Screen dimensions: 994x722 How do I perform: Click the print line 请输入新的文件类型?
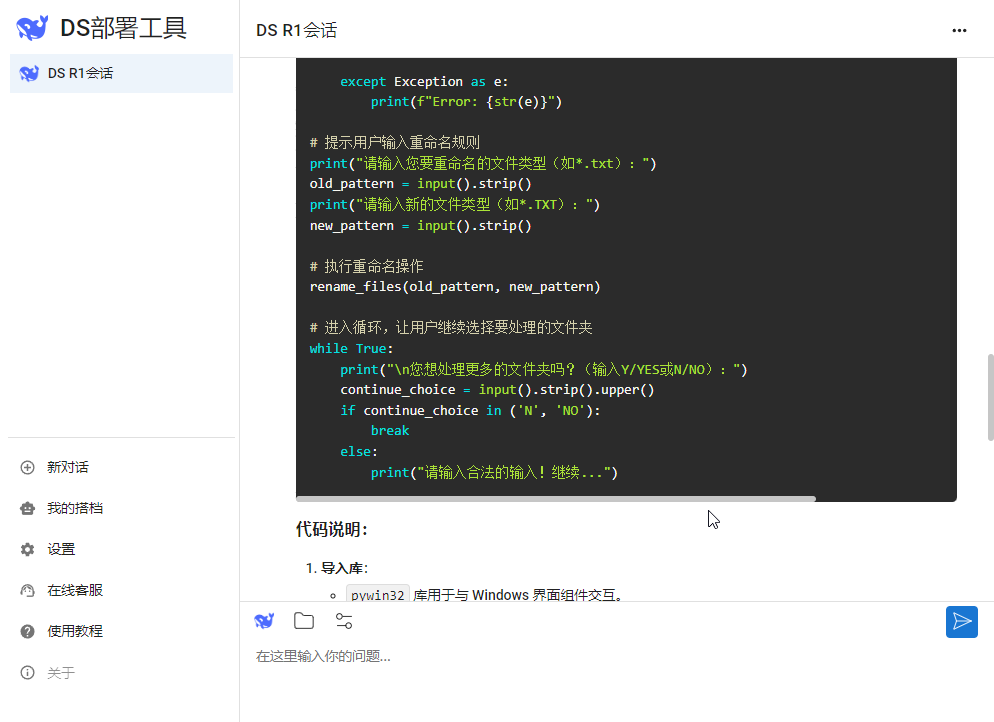[455, 205]
